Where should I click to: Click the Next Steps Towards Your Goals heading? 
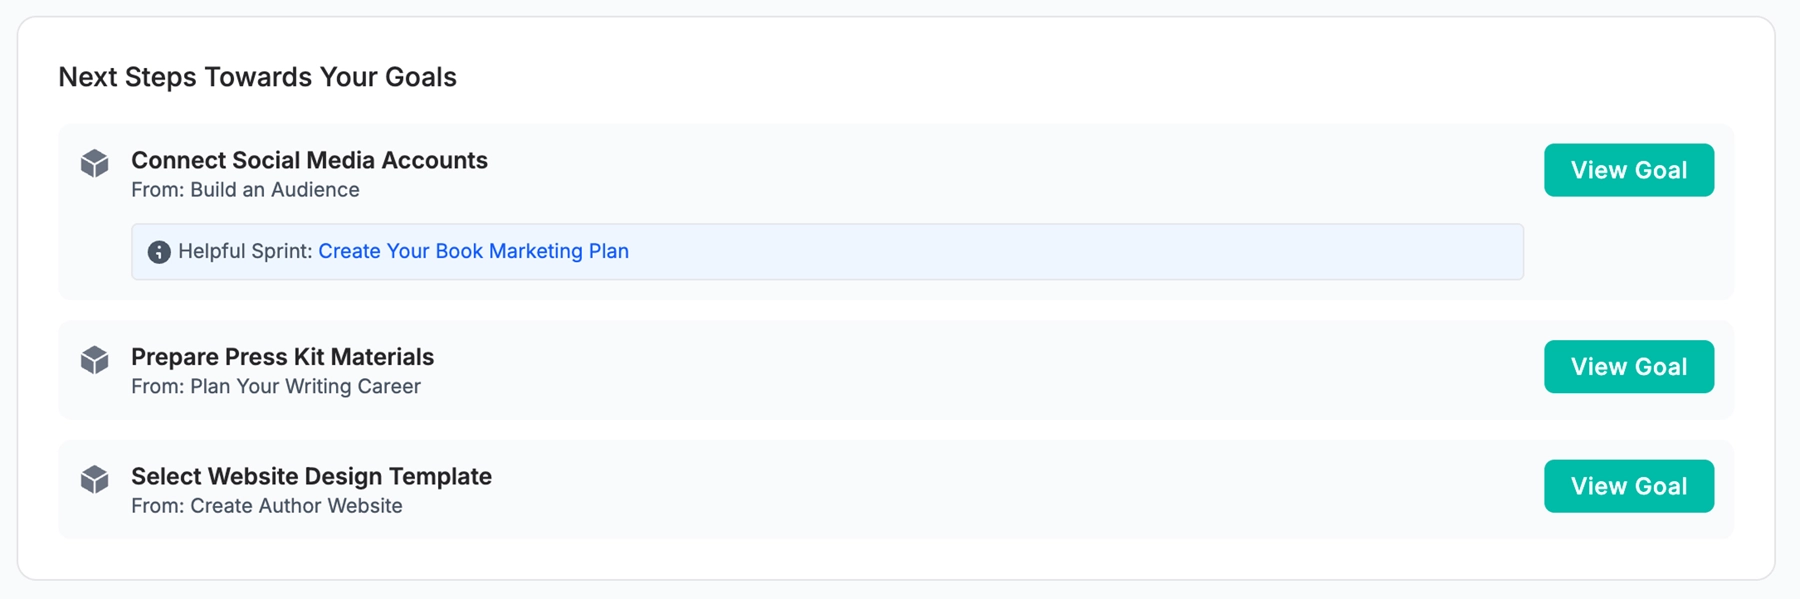point(257,77)
